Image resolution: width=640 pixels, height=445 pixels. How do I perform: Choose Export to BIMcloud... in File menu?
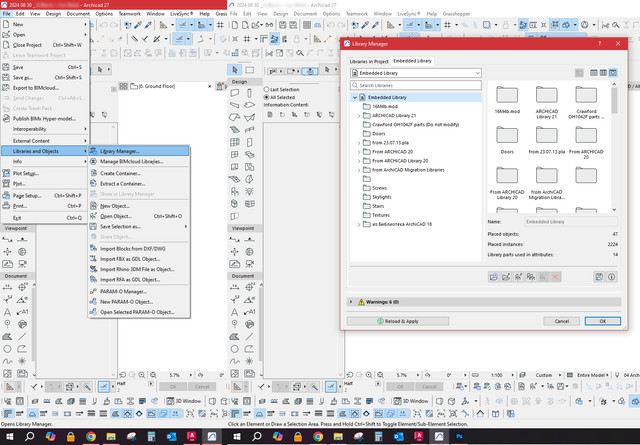point(45,88)
